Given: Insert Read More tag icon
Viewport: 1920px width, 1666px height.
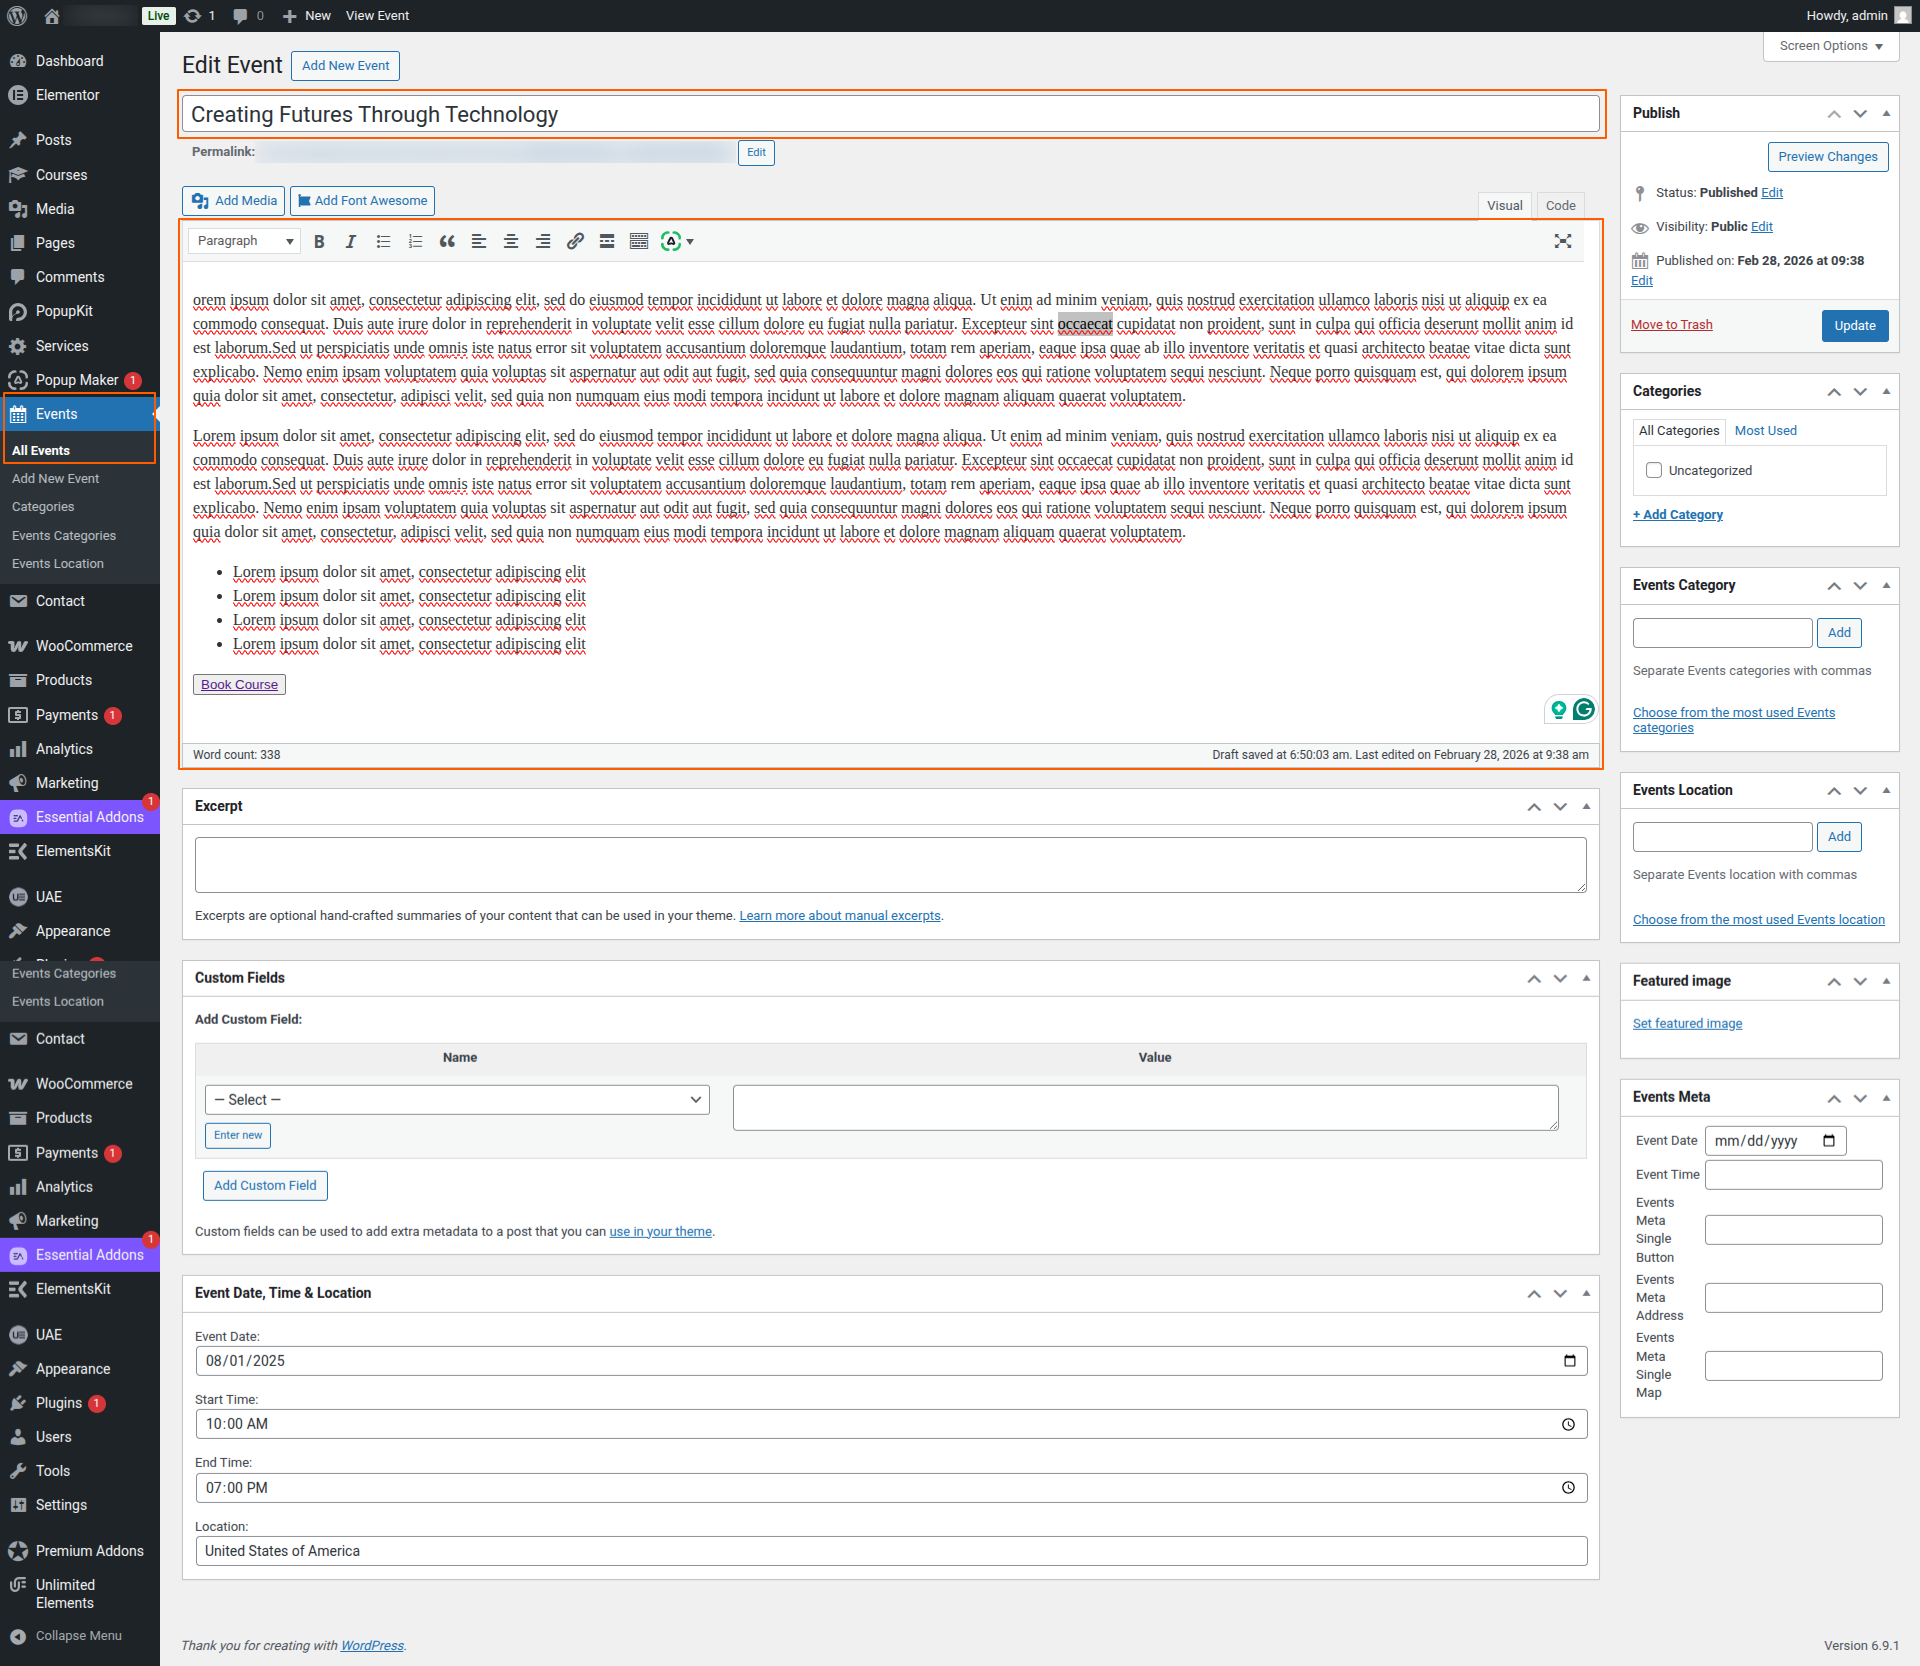Looking at the screenshot, I should click(x=607, y=241).
